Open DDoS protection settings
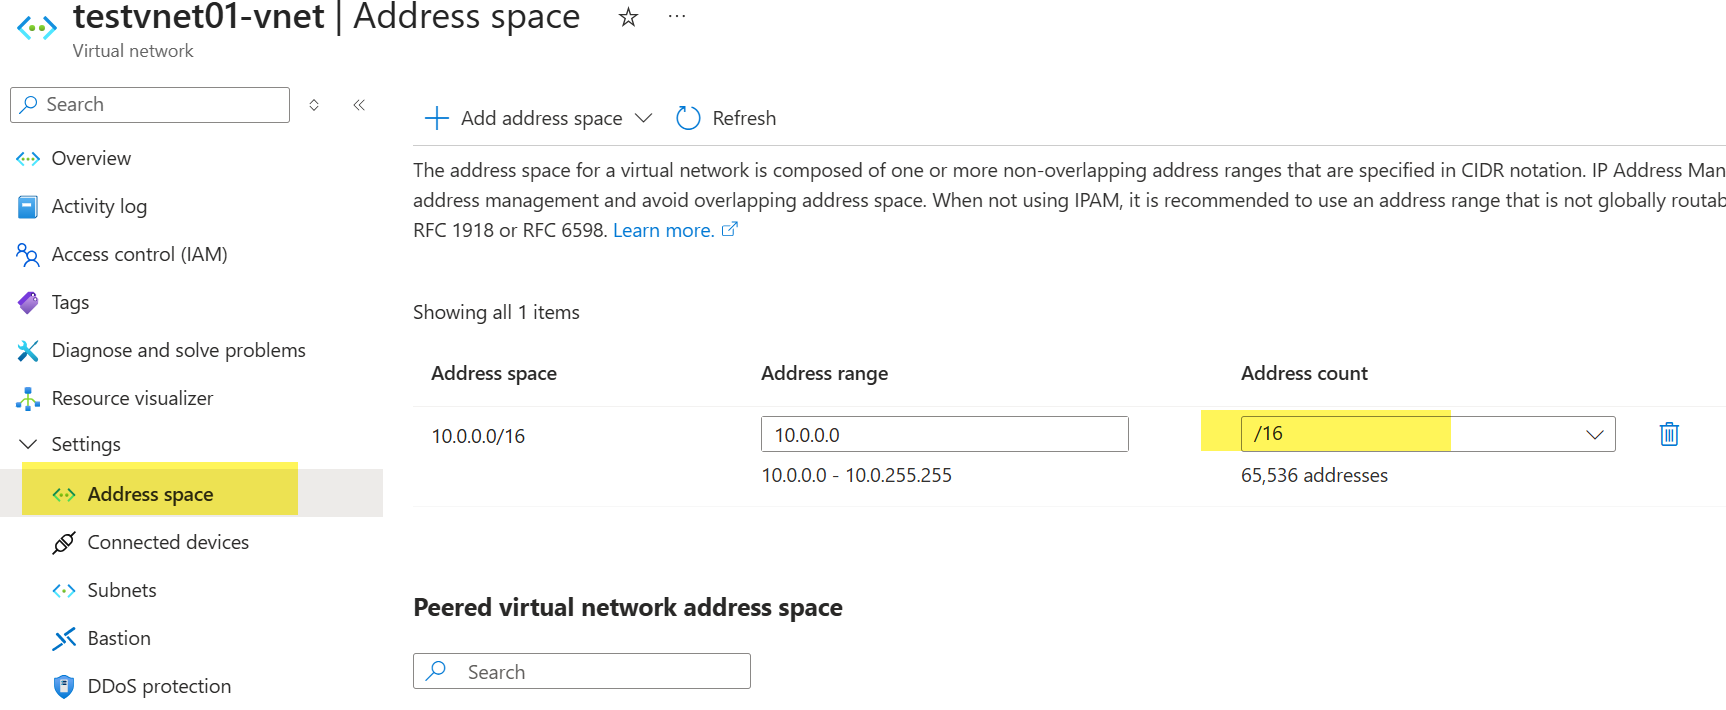The image size is (1726, 710). pyautogui.click(x=159, y=686)
